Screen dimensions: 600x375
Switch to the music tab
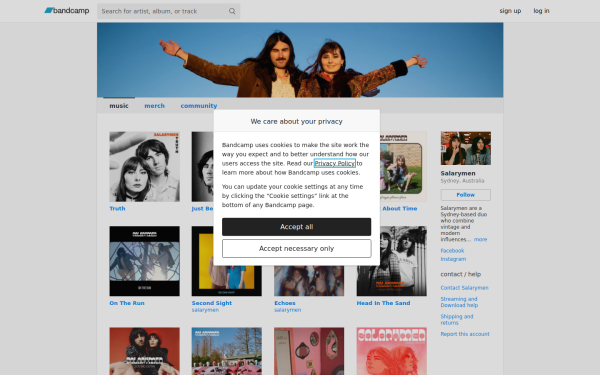tap(119, 106)
